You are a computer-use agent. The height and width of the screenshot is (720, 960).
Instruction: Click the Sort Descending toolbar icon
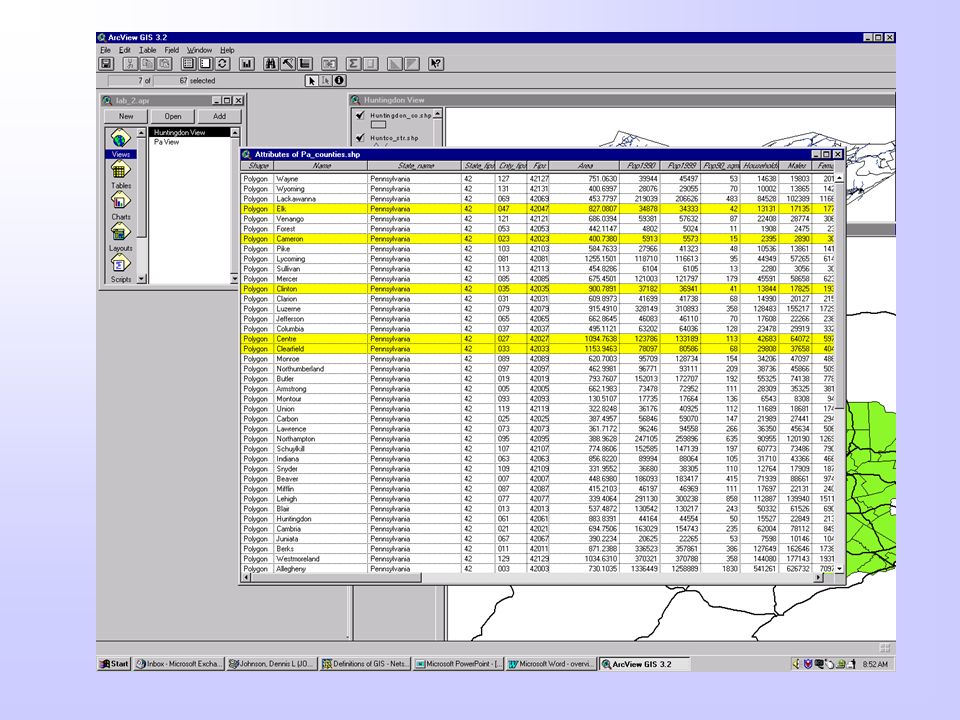(412, 64)
